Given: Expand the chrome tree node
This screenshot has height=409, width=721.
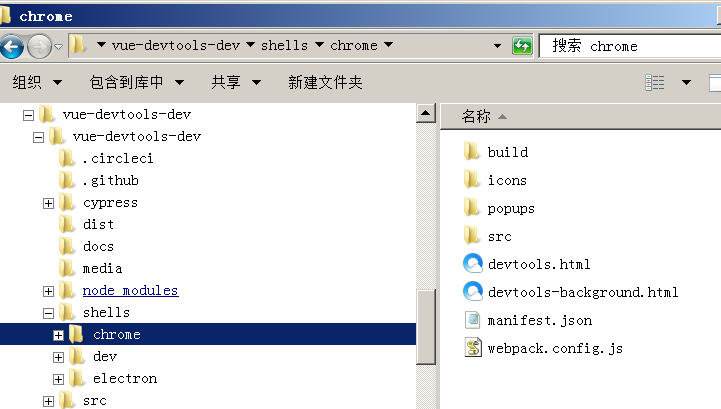Looking at the screenshot, I should (58, 335).
